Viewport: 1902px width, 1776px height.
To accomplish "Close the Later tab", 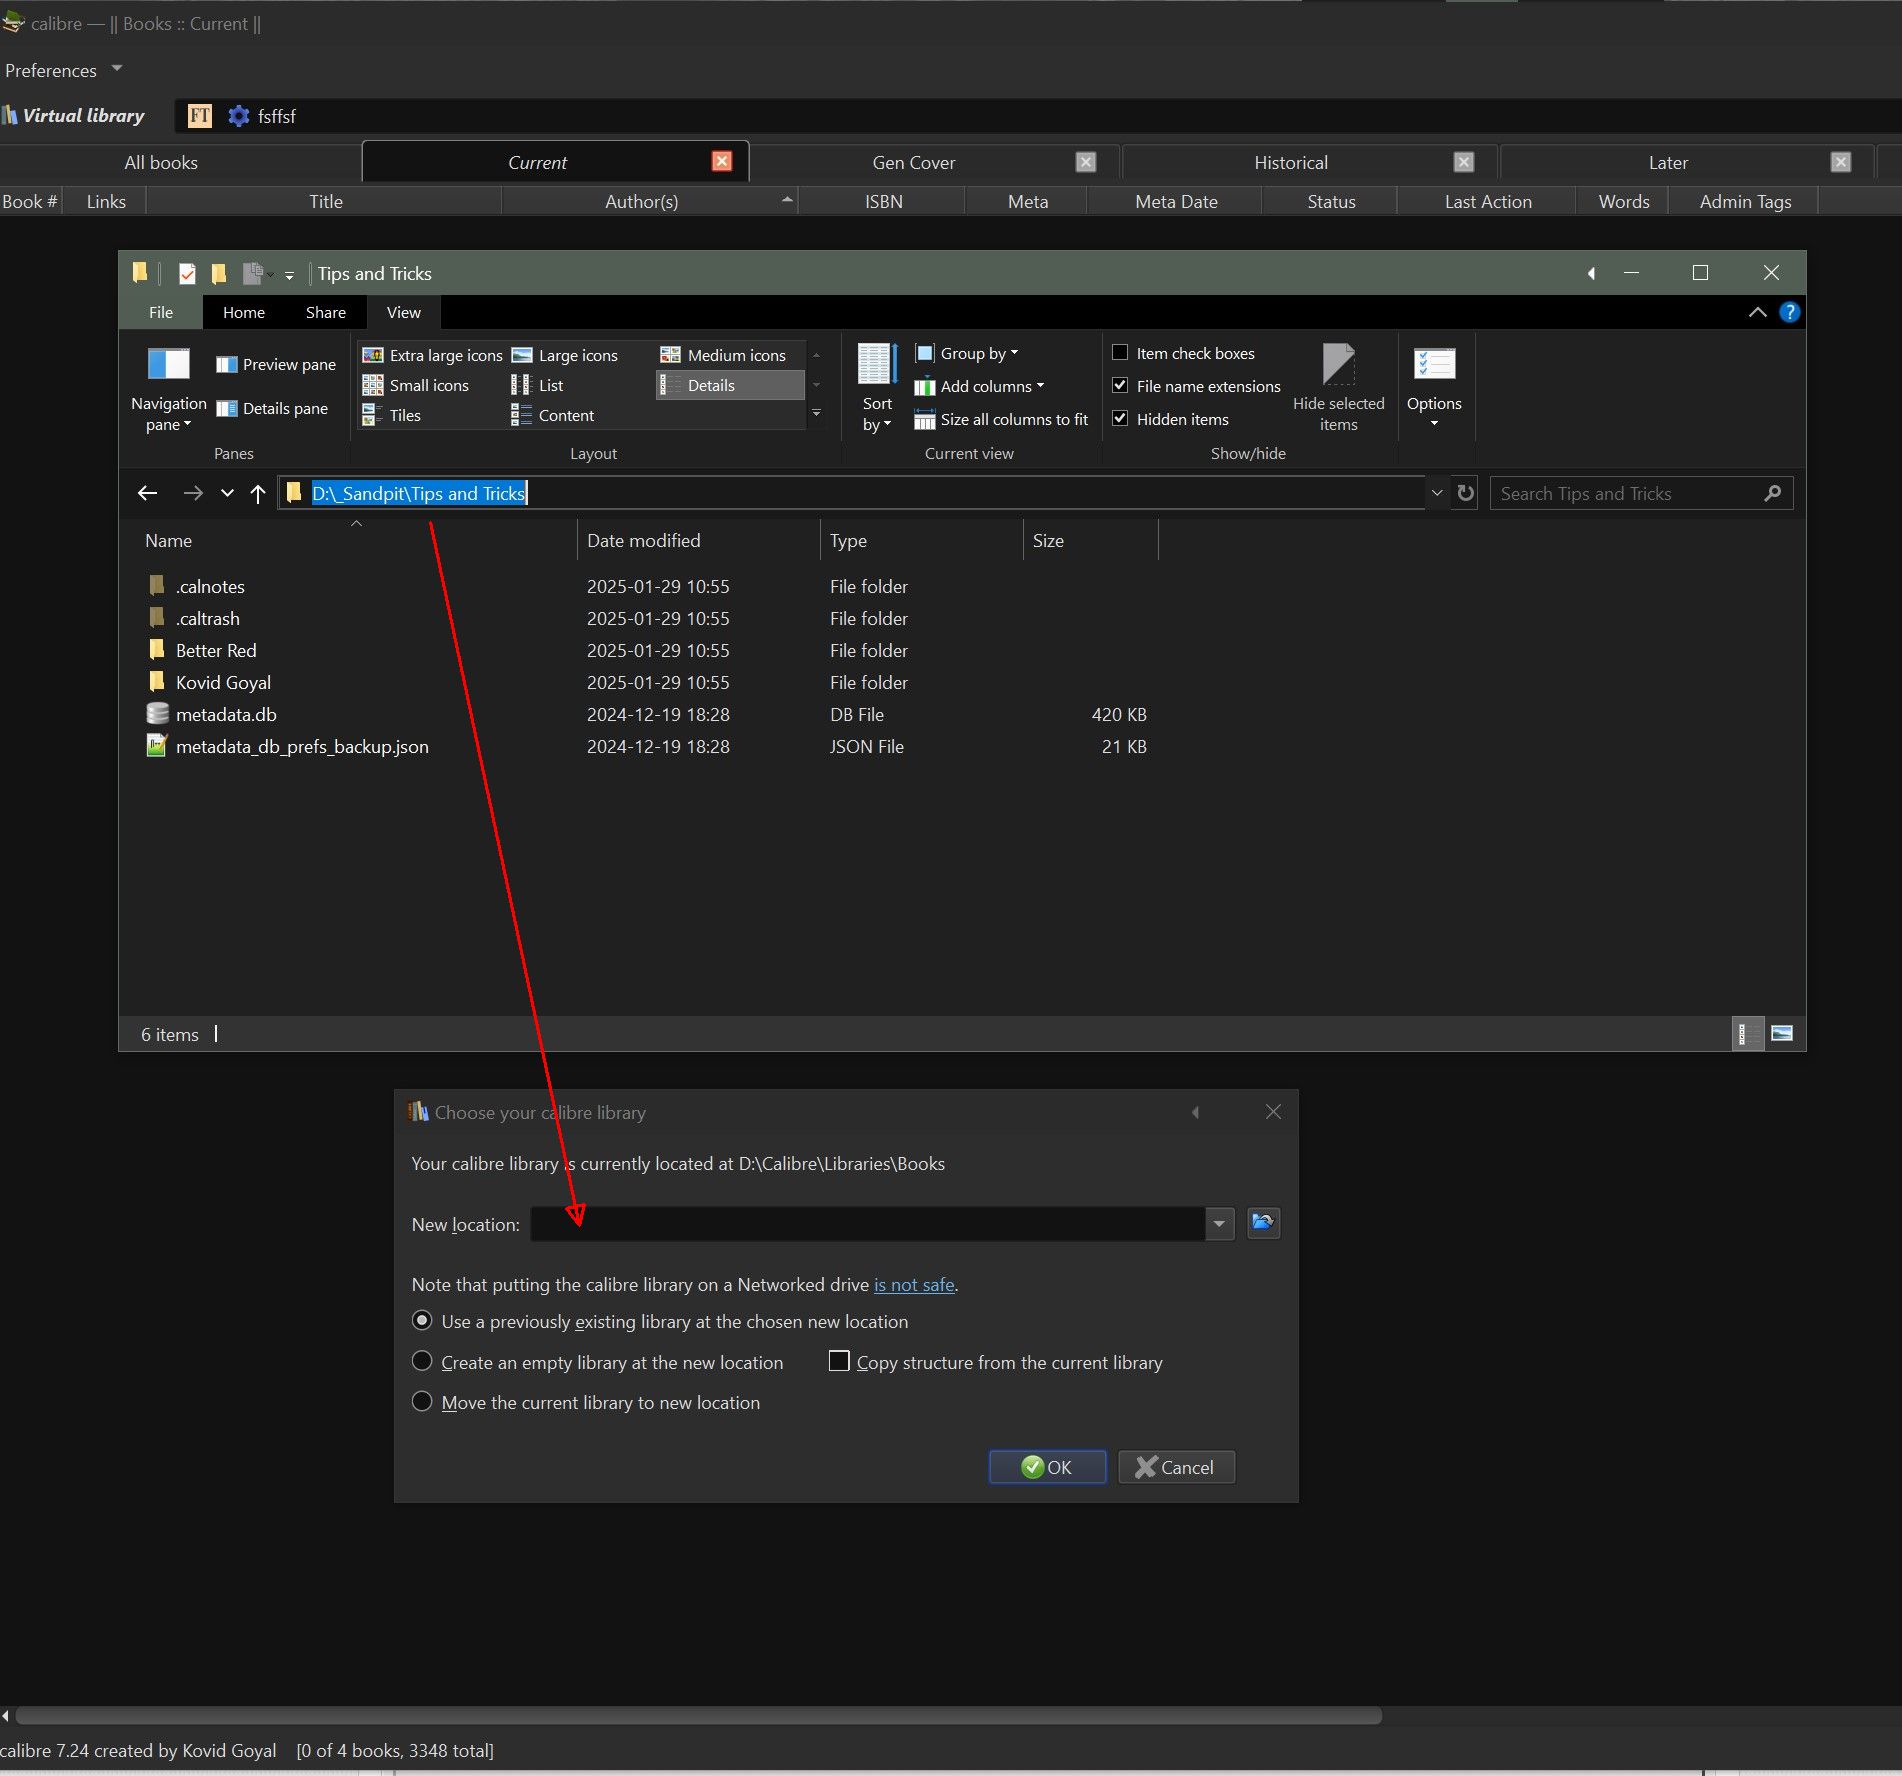I will click(1840, 162).
